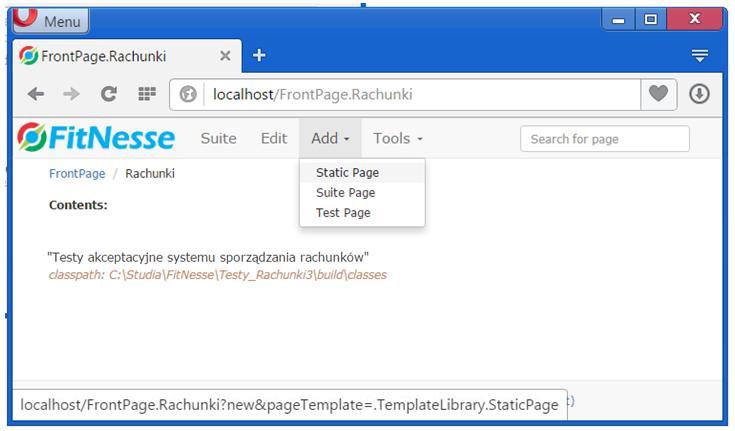The height and width of the screenshot is (431, 735).
Task: Open the Opera Menu button
Action: click(51, 21)
